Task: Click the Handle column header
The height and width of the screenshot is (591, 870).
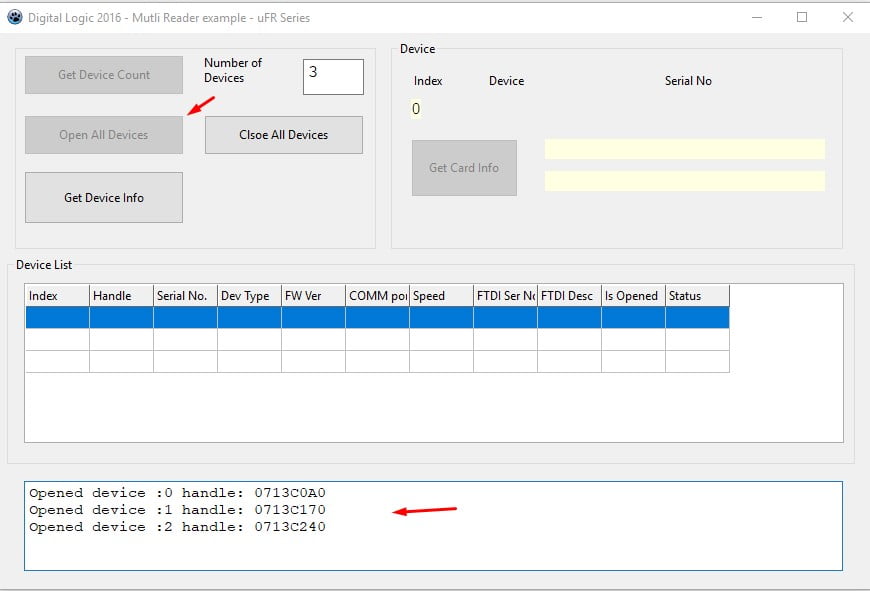Action: [121, 296]
